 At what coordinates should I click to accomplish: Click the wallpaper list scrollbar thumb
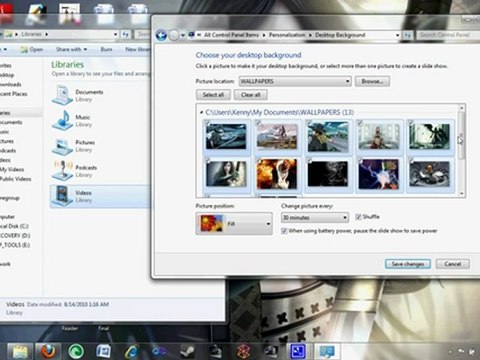click(462, 136)
